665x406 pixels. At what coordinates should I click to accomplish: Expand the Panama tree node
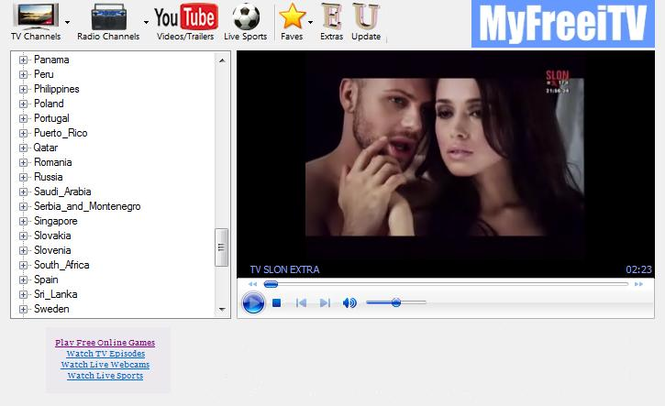(23, 60)
